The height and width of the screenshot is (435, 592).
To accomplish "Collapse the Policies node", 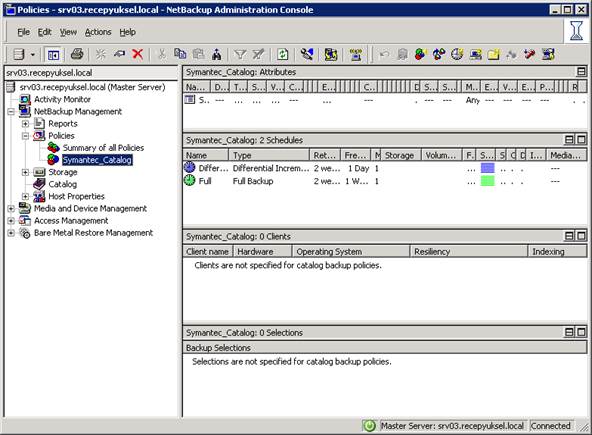I will coord(25,136).
